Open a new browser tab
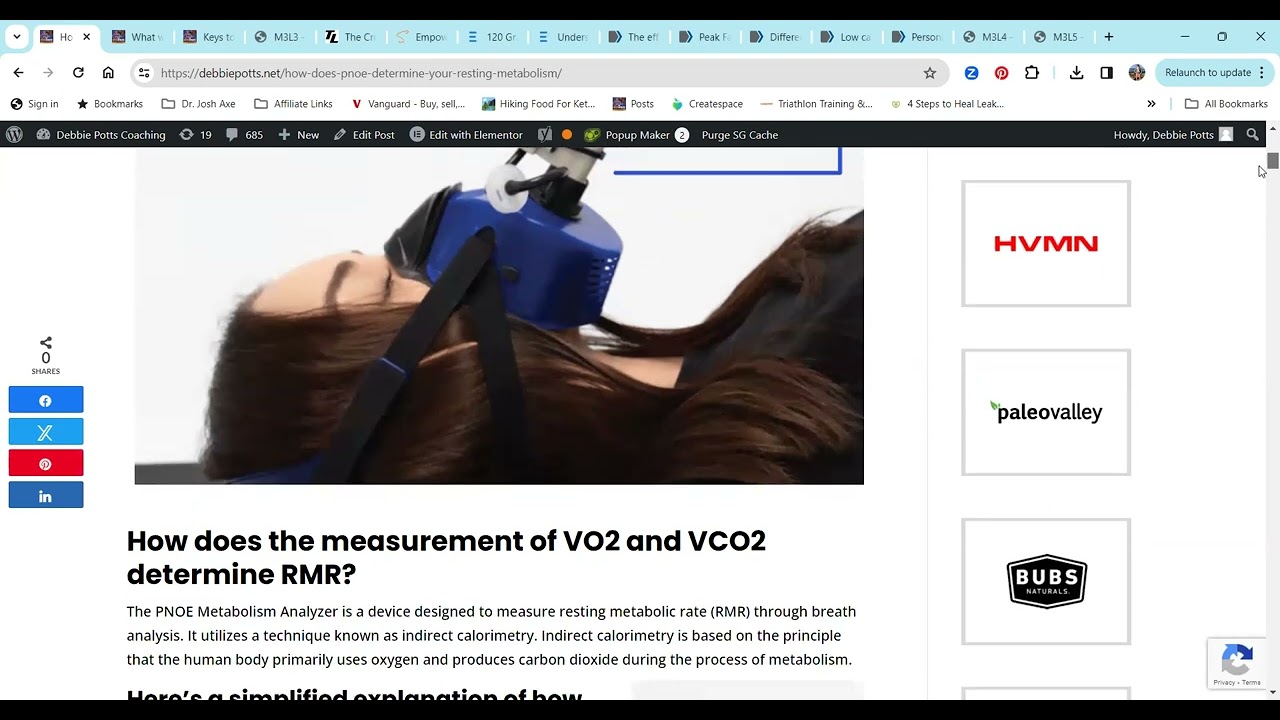 (x=1109, y=37)
